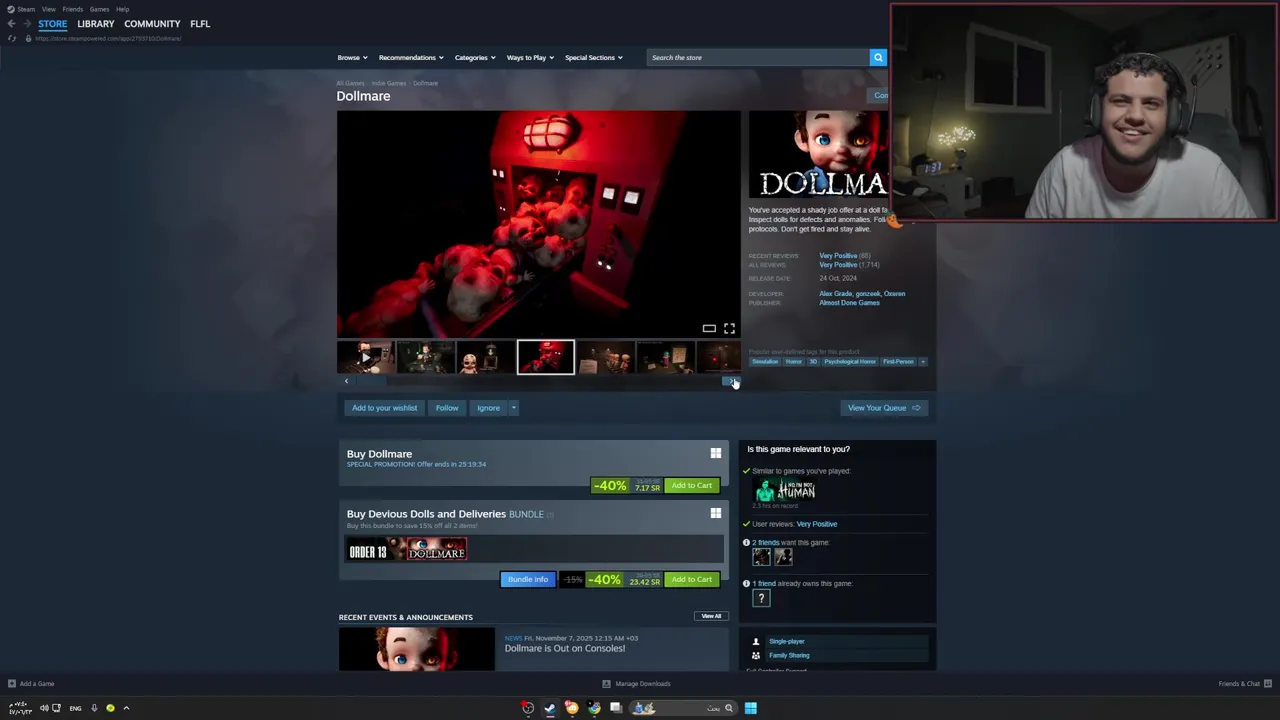This screenshot has height=720, width=1280.
Task: Open the Friends menu
Action: click(73, 9)
